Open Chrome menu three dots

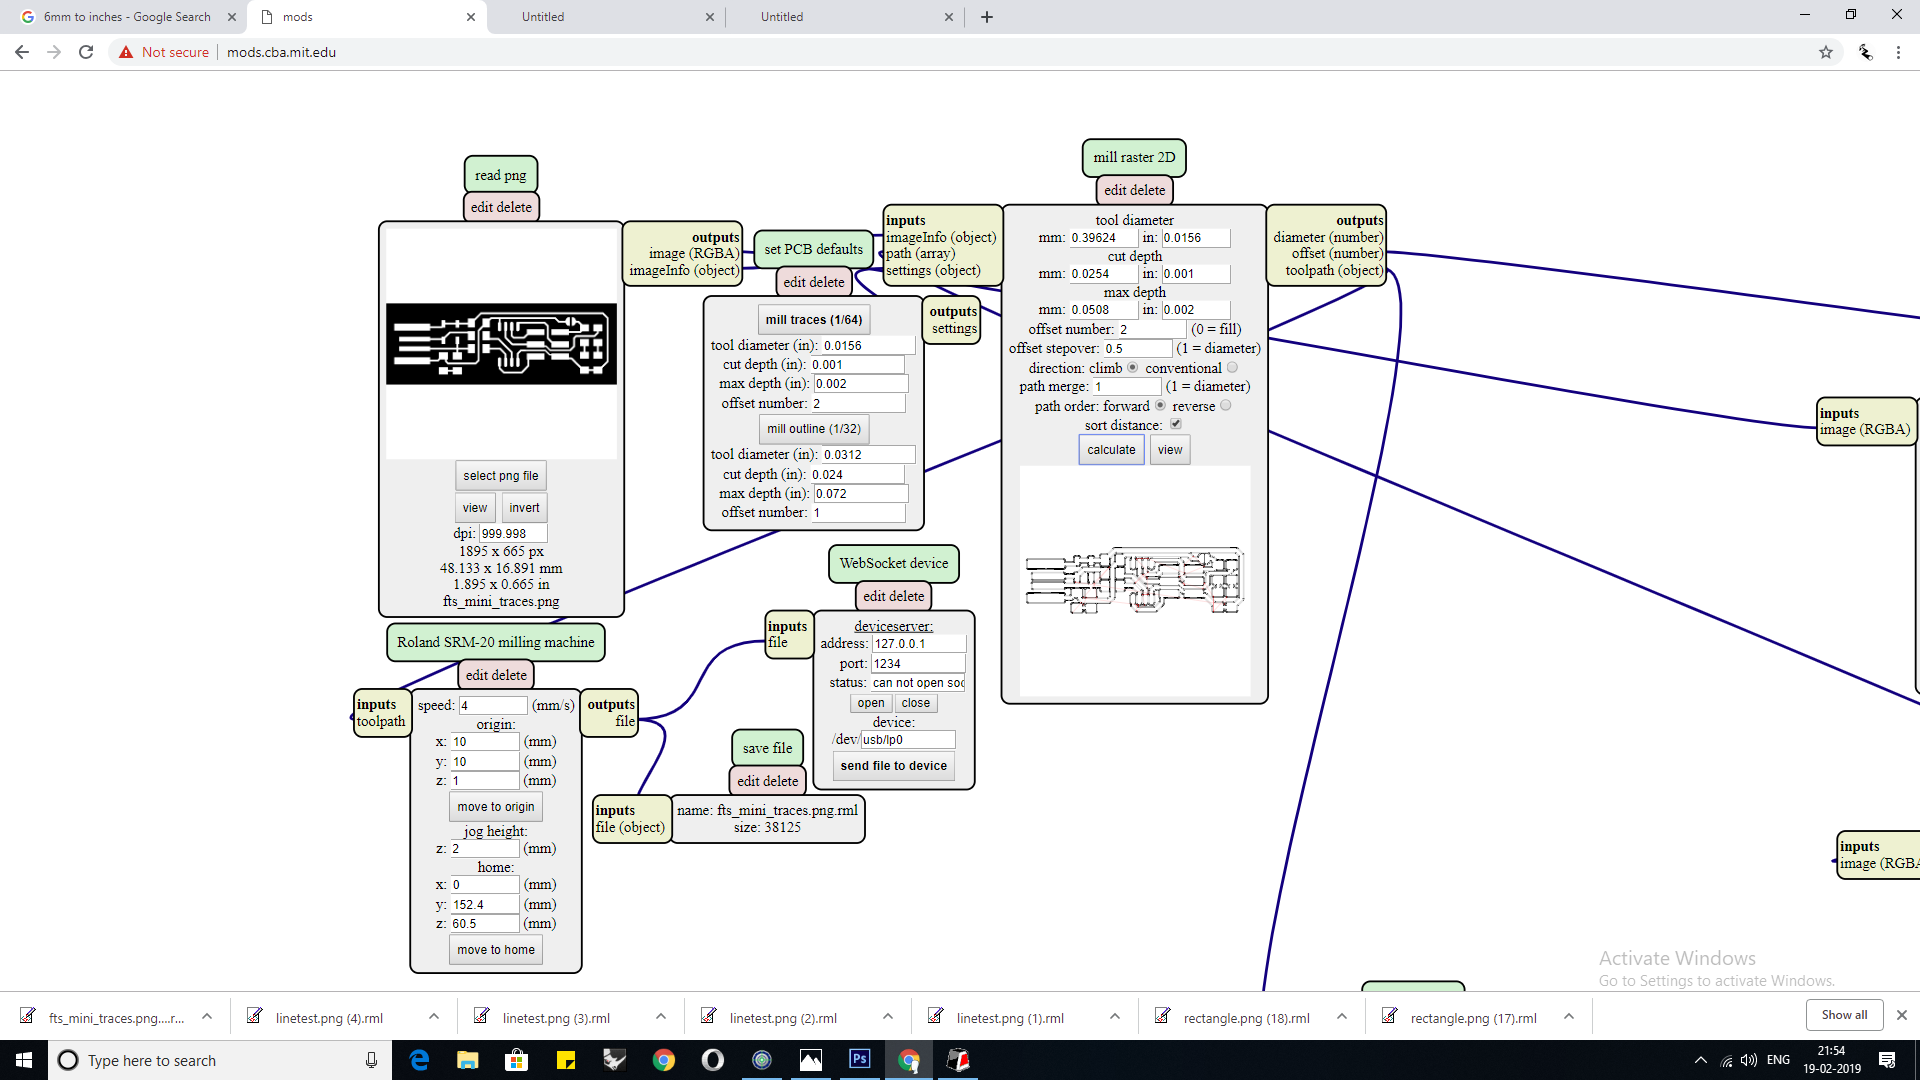tap(1898, 52)
